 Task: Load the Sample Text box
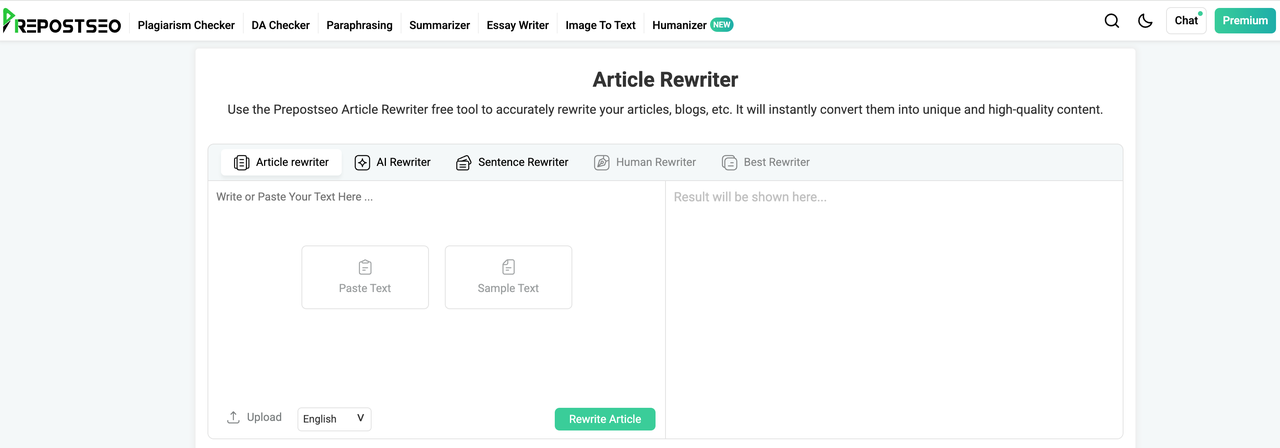509,277
